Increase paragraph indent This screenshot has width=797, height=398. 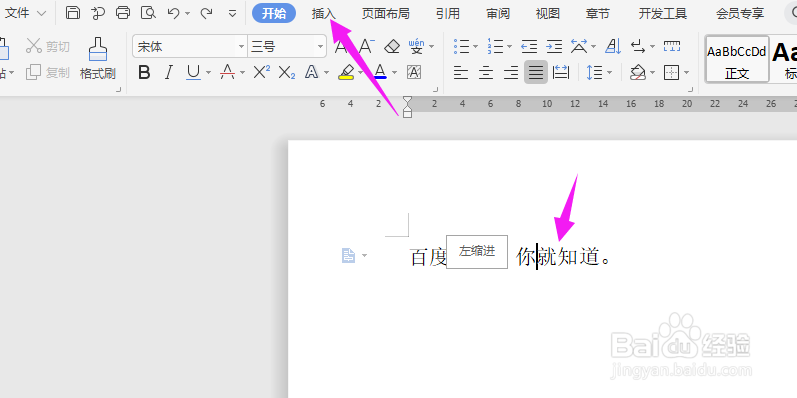click(x=554, y=47)
